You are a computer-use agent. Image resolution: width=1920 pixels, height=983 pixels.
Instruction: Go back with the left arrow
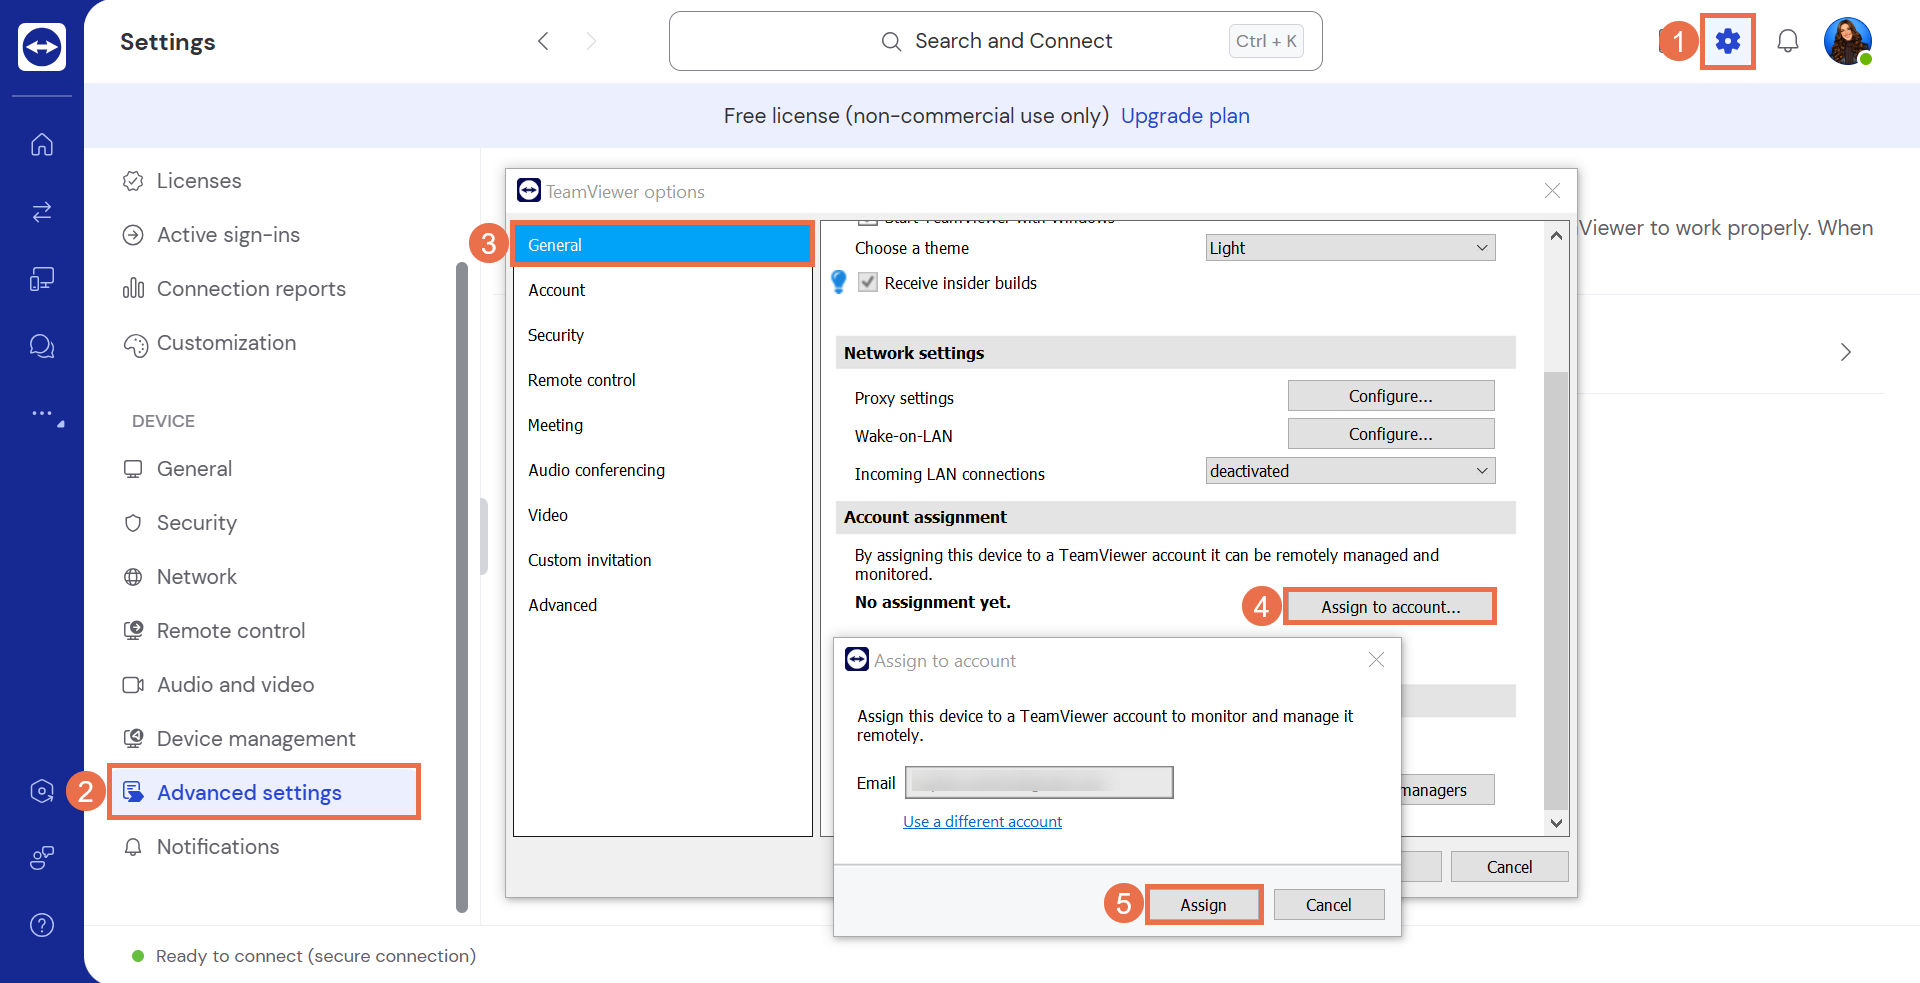(x=543, y=41)
